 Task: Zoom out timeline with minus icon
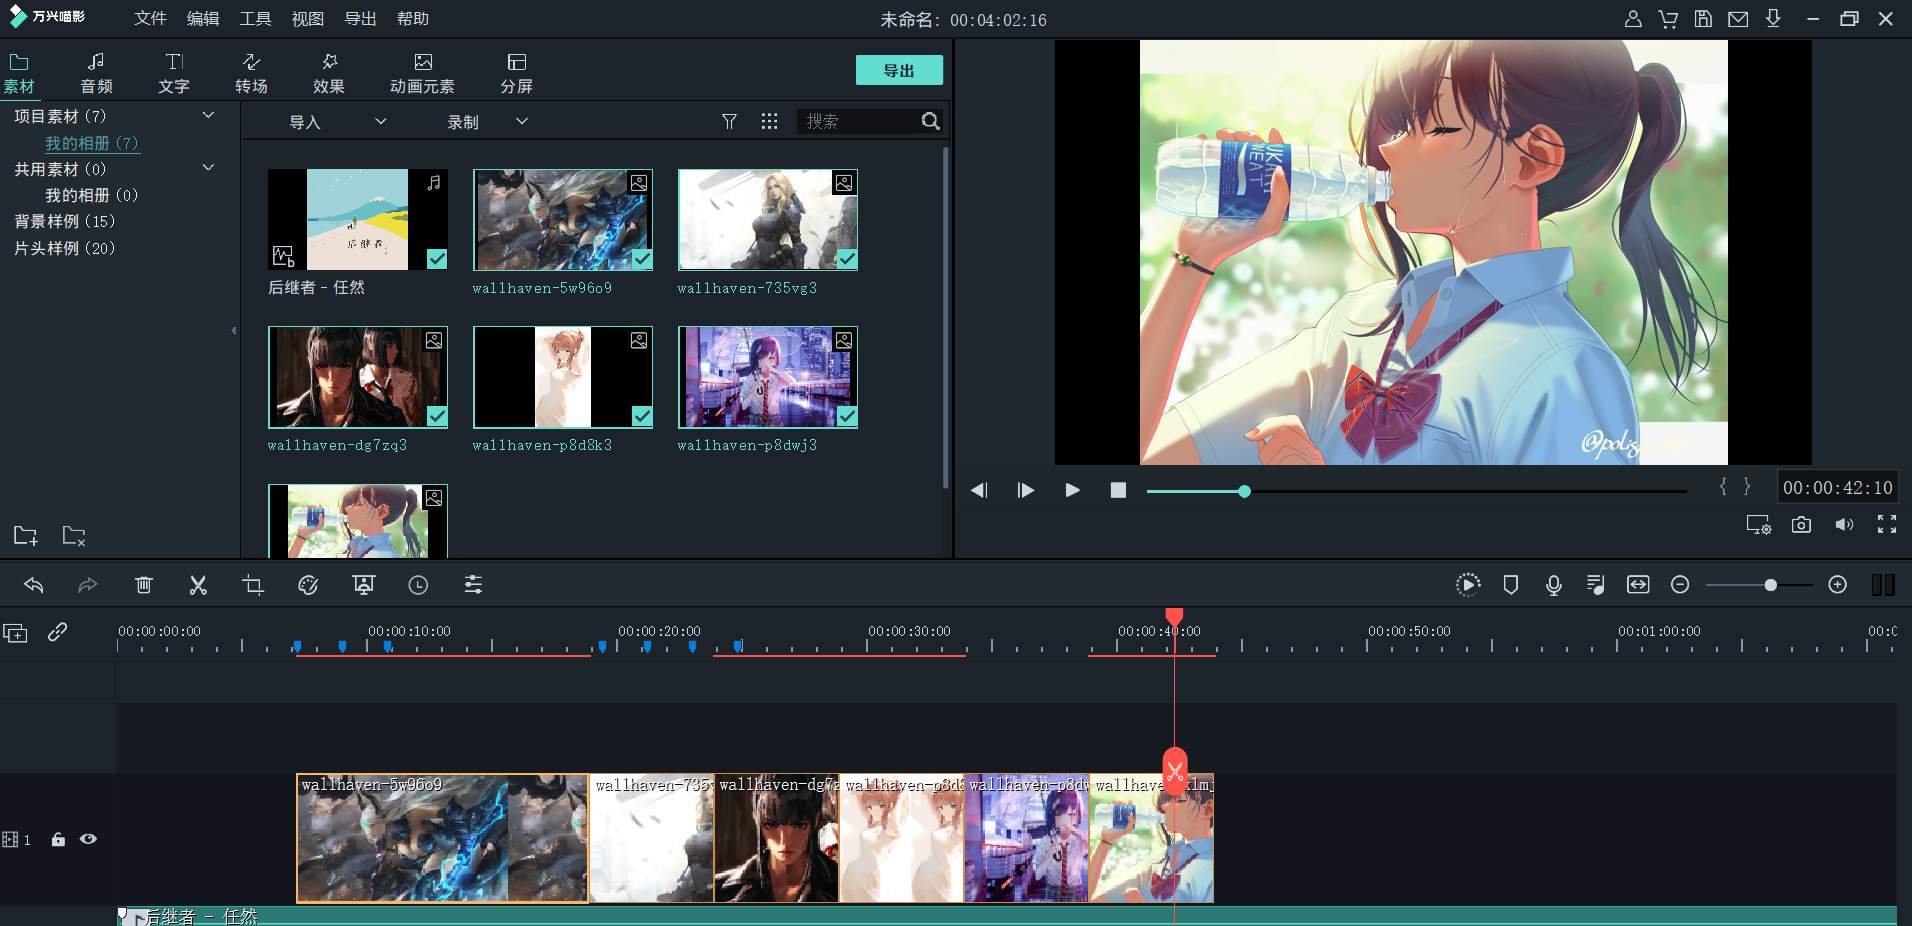(x=1680, y=585)
